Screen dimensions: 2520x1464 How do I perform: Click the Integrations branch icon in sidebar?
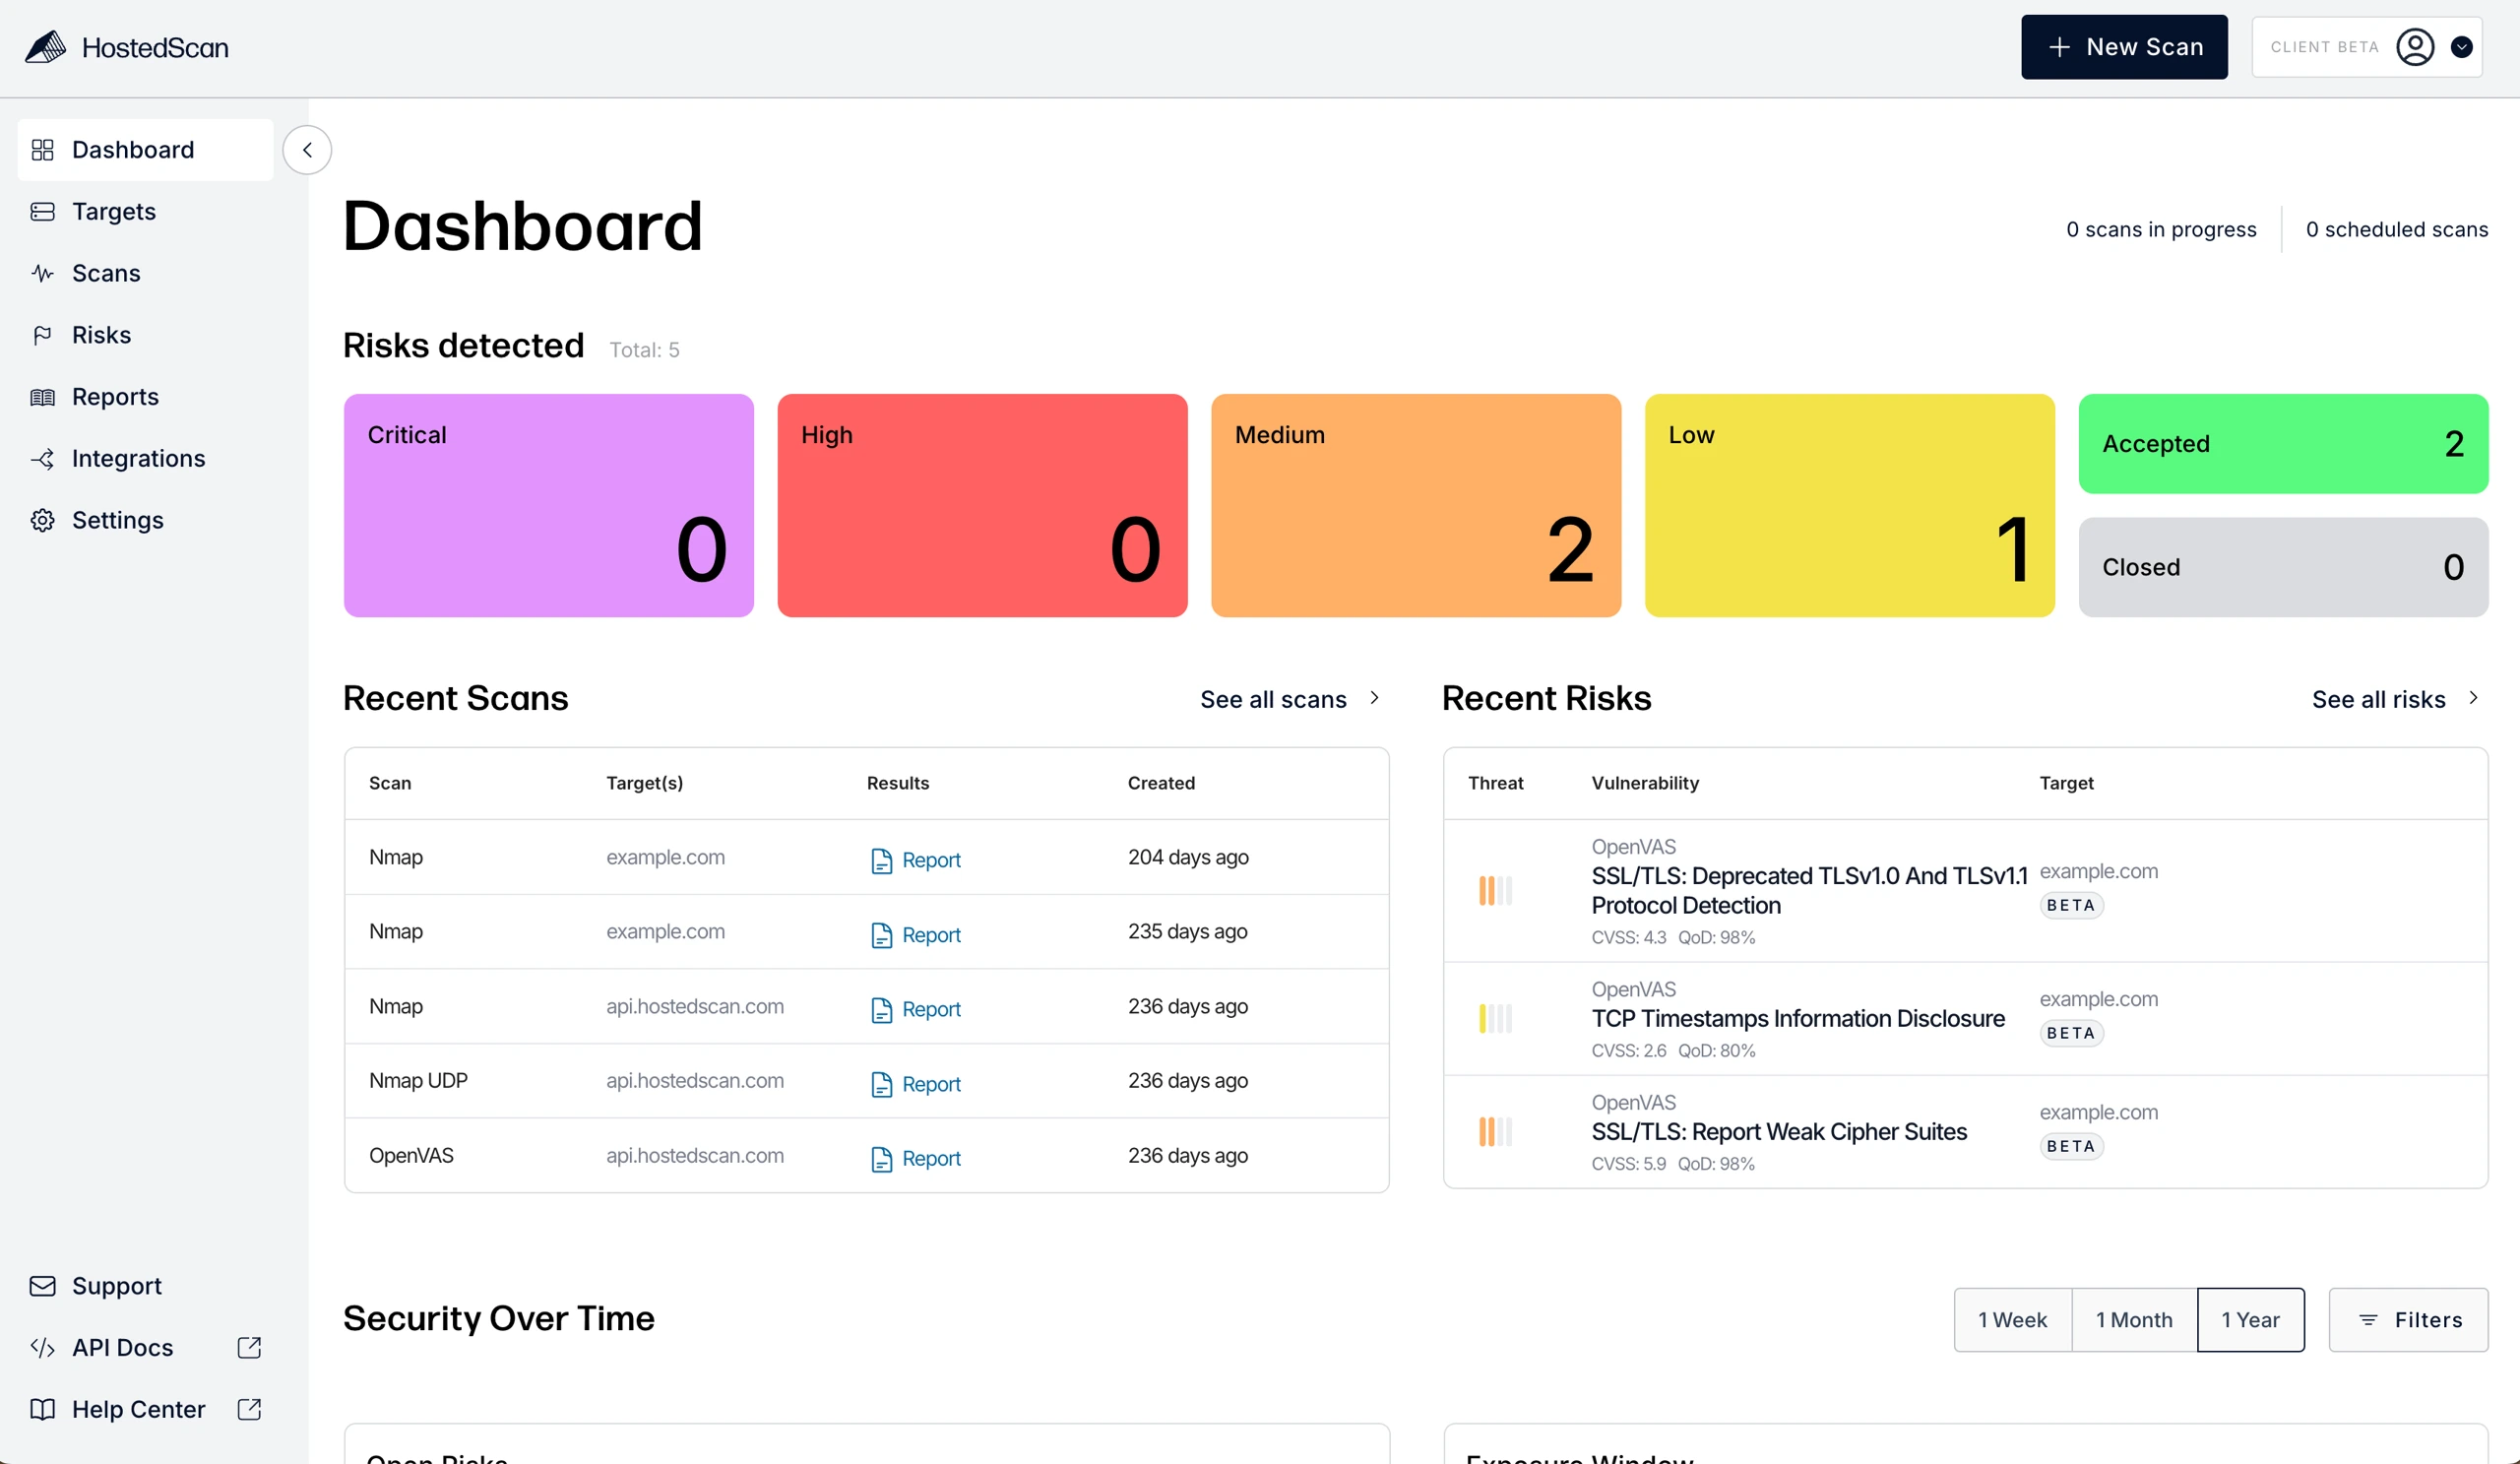(42, 458)
